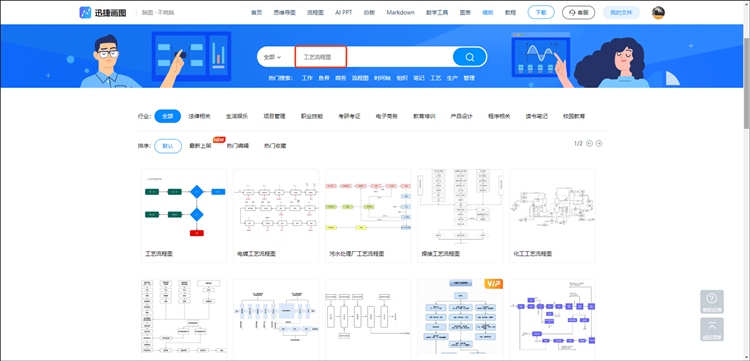Open Markdown in the top navigation
The width and height of the screenshot is (750, 361).
pyautogui.click(x=400, y=12)
